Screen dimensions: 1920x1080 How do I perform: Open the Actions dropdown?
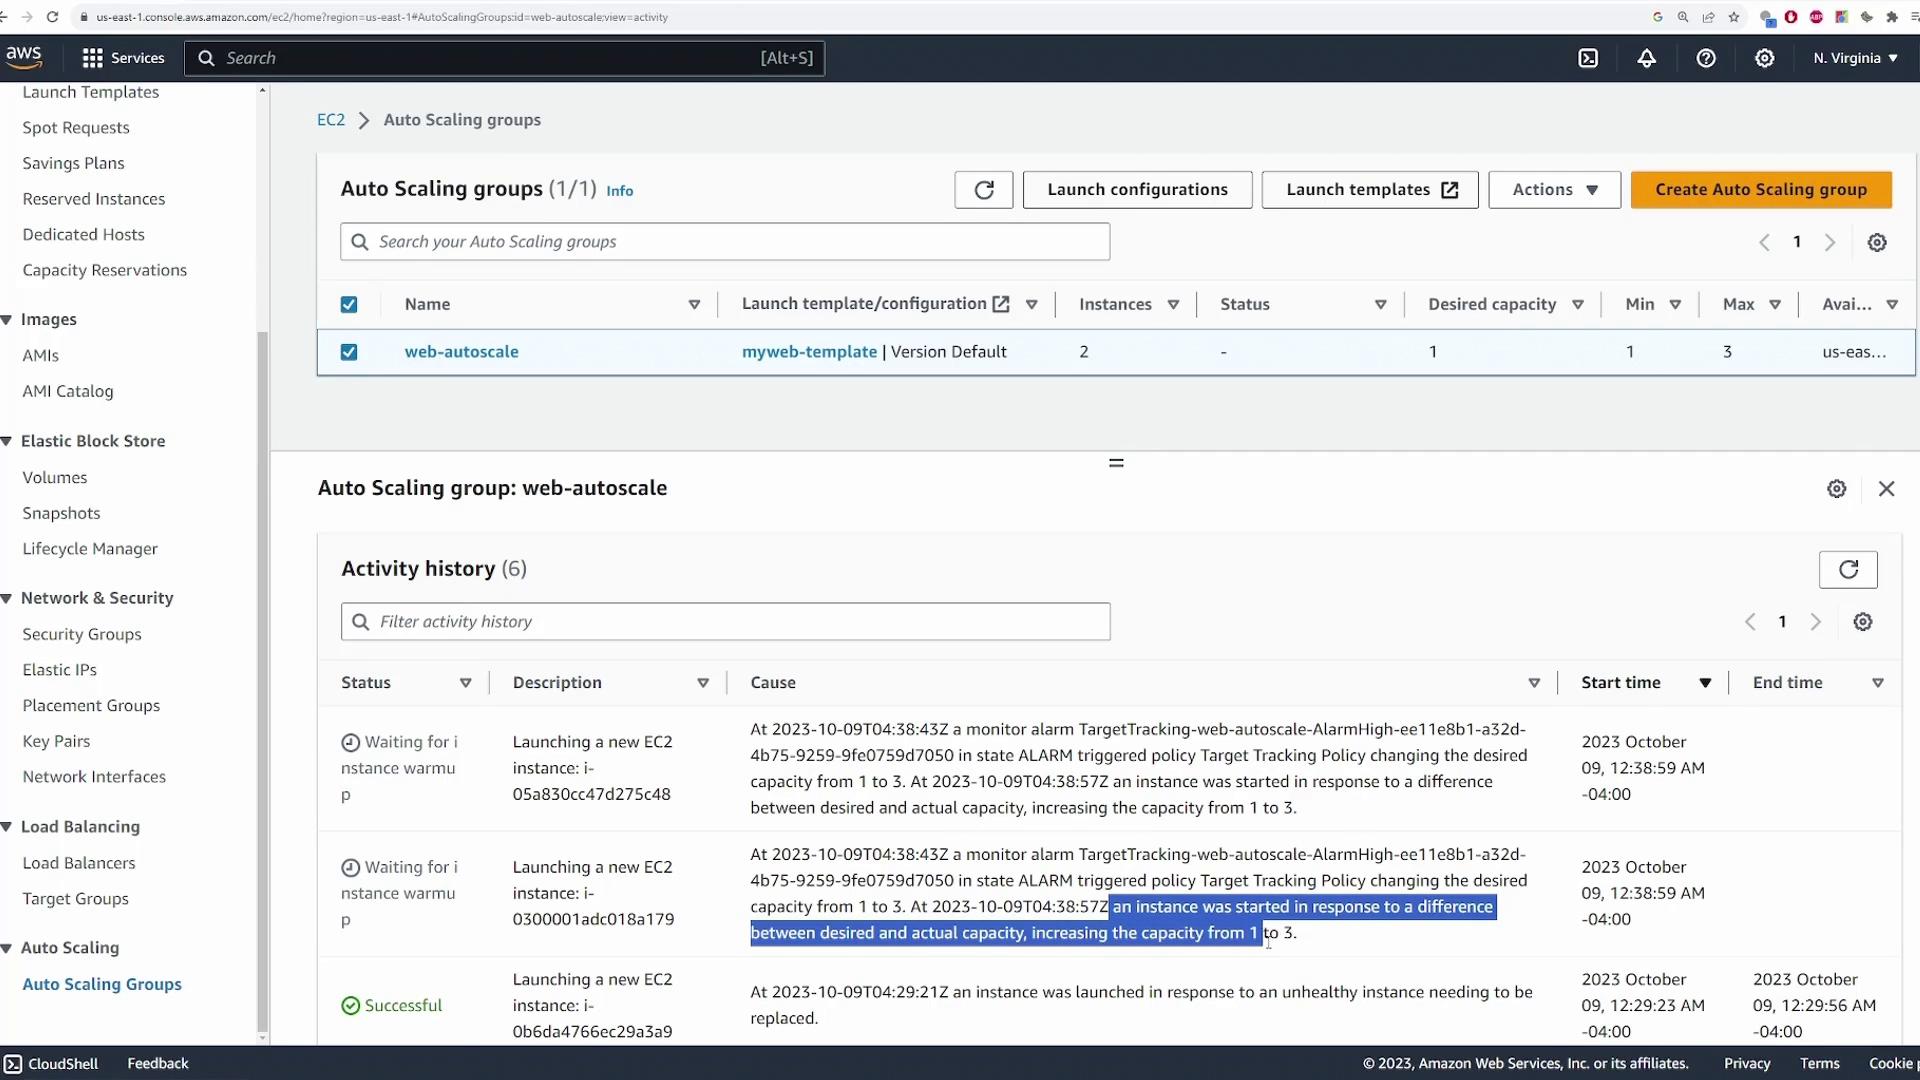pos(1554,190)
